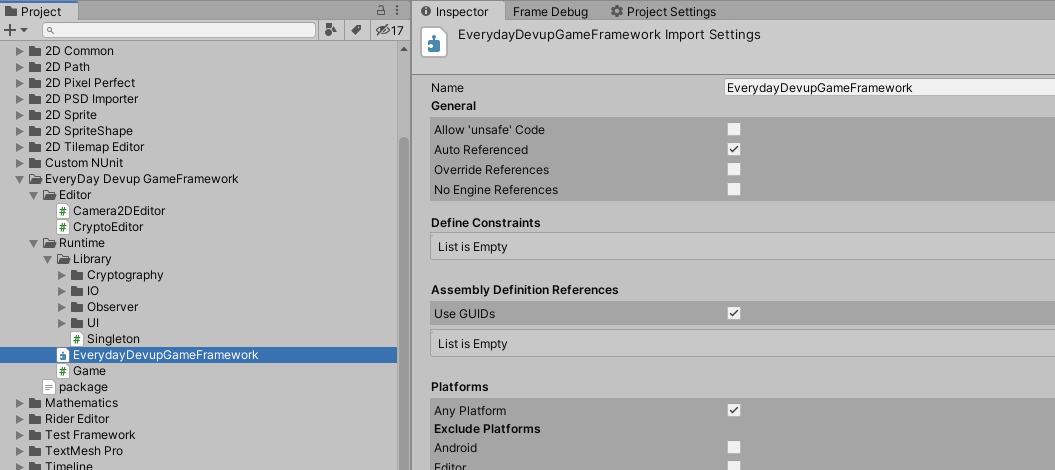
Task: Click the Custom NUnit folder icon
Action: tap(35, 163)
